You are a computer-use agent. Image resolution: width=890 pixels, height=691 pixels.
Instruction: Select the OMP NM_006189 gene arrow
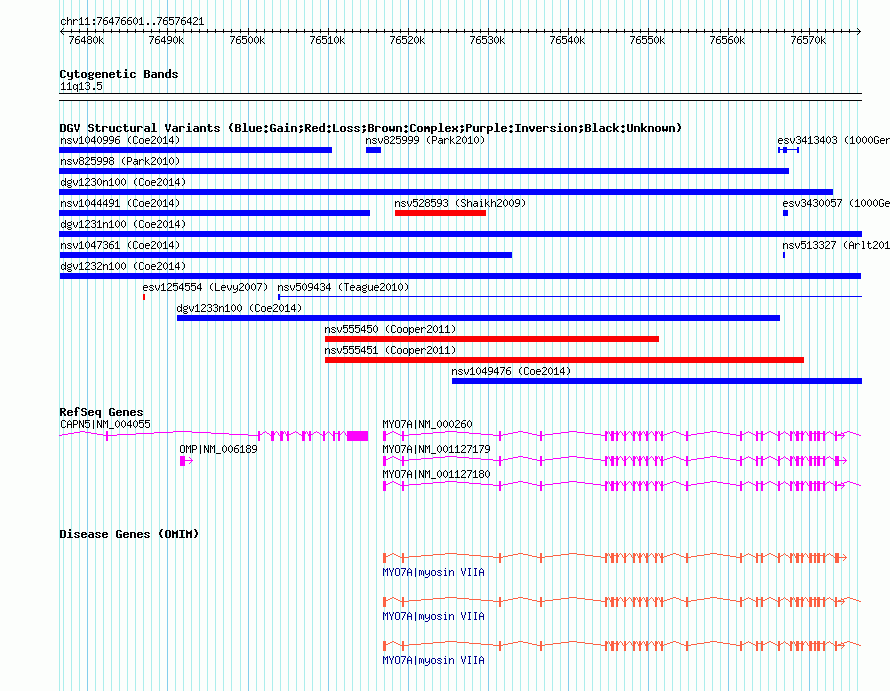coord(186,461)
